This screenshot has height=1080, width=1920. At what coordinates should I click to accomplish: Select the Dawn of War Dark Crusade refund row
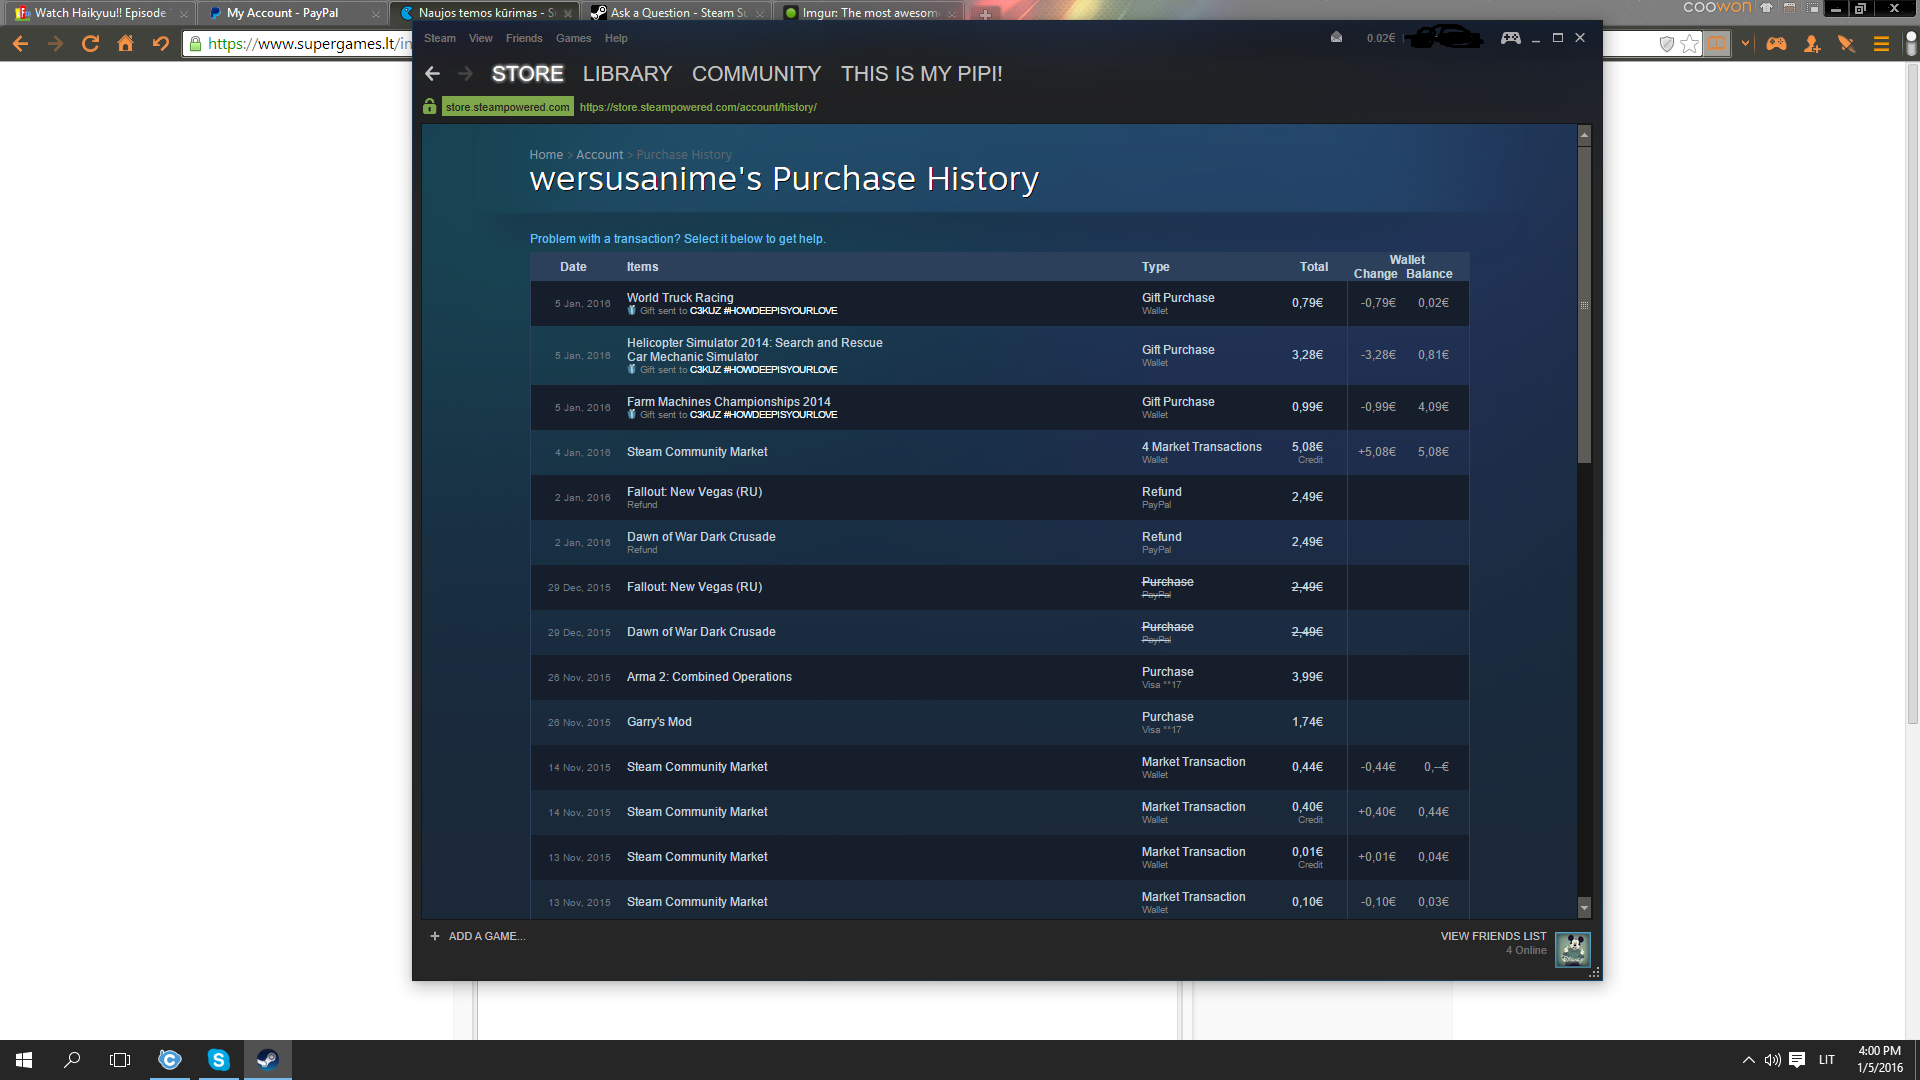tap(999, 542)
